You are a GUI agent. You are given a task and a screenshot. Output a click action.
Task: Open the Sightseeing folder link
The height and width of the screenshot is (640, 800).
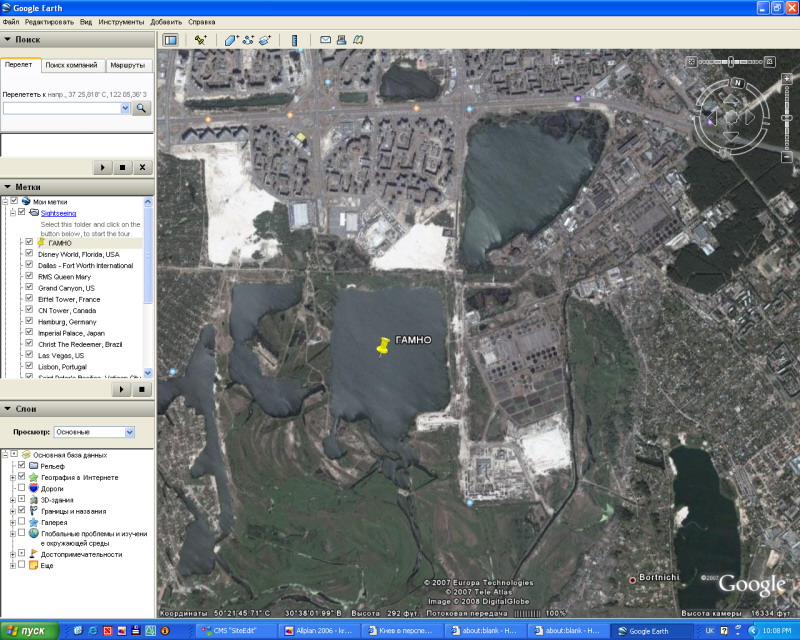pos(58,213)
